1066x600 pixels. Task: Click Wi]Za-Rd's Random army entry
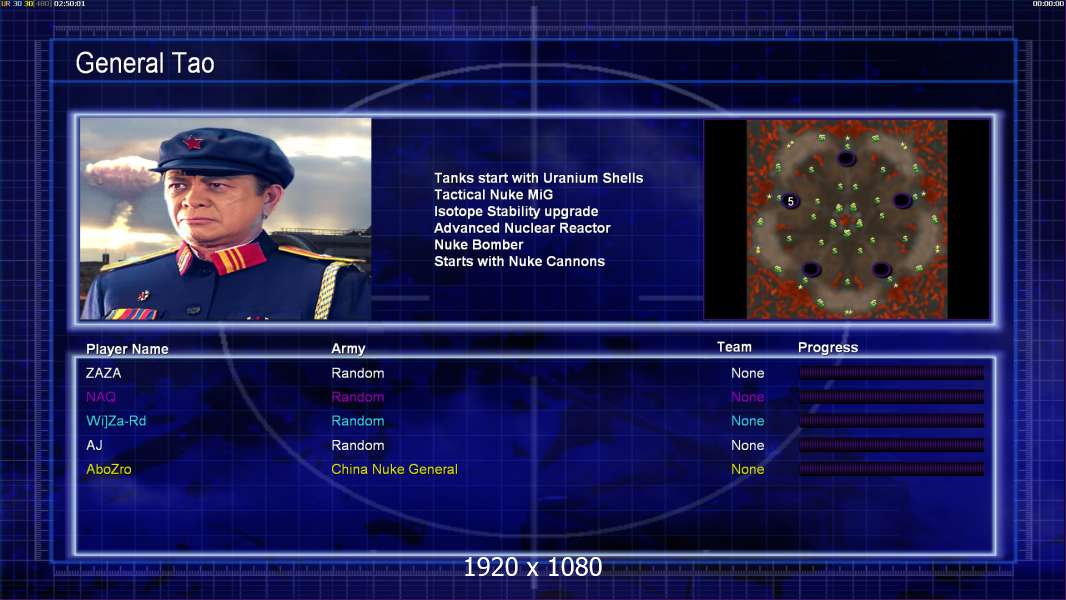click(x=358, y=421)
